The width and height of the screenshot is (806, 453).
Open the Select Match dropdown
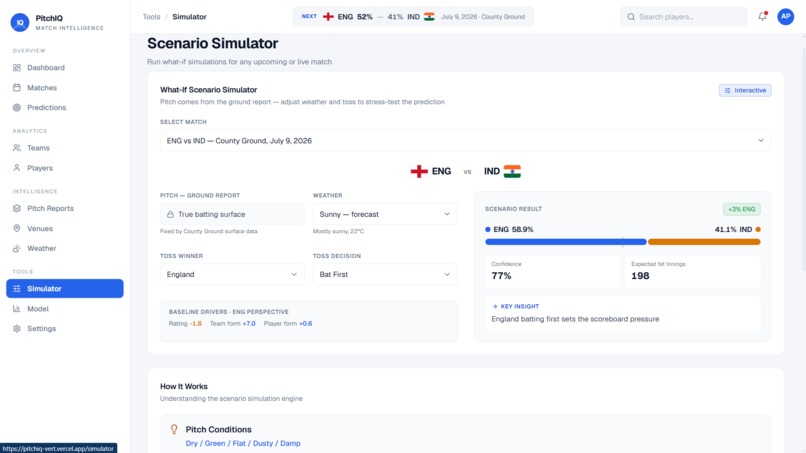click(x=465, y=140)
